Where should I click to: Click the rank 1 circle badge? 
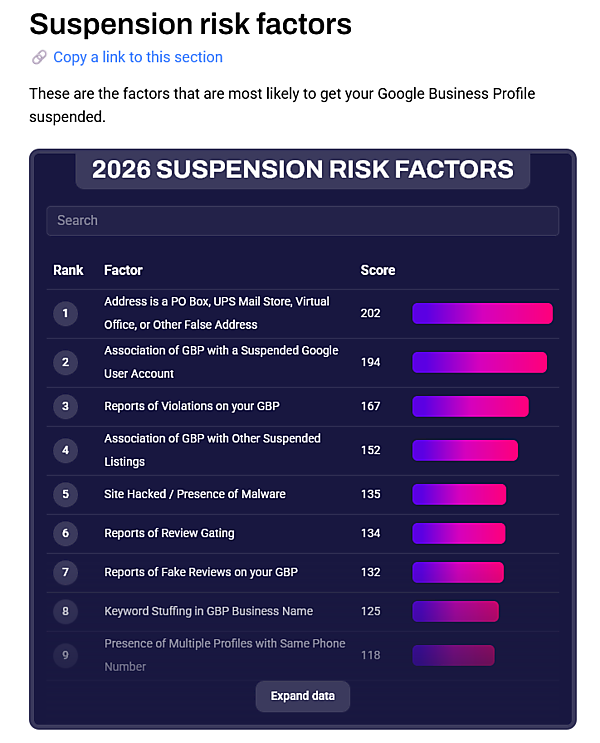pos(65,314)
